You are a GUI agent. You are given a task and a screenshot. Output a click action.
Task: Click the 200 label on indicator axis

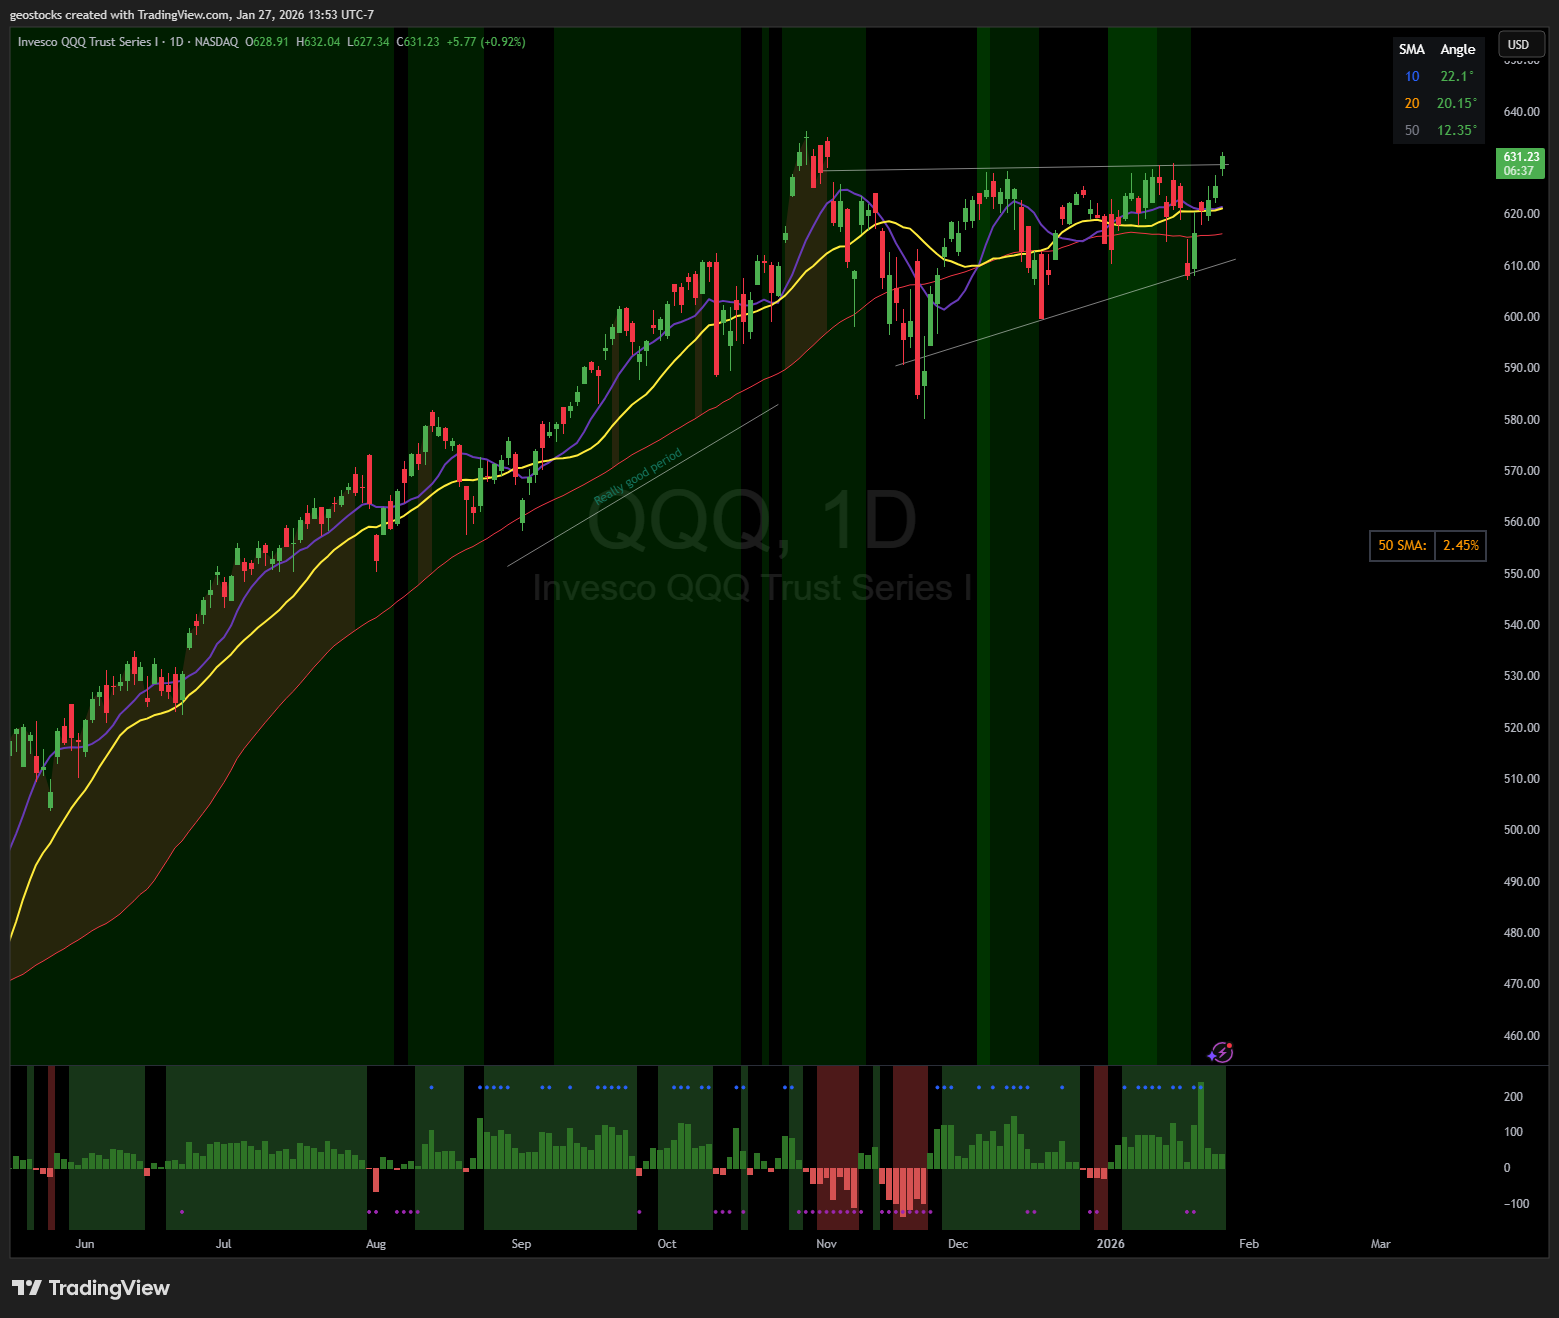click(1513, 1097)
